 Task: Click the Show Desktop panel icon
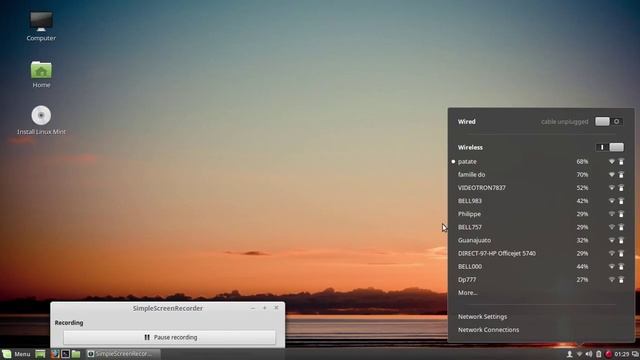(x=40, y=354)
